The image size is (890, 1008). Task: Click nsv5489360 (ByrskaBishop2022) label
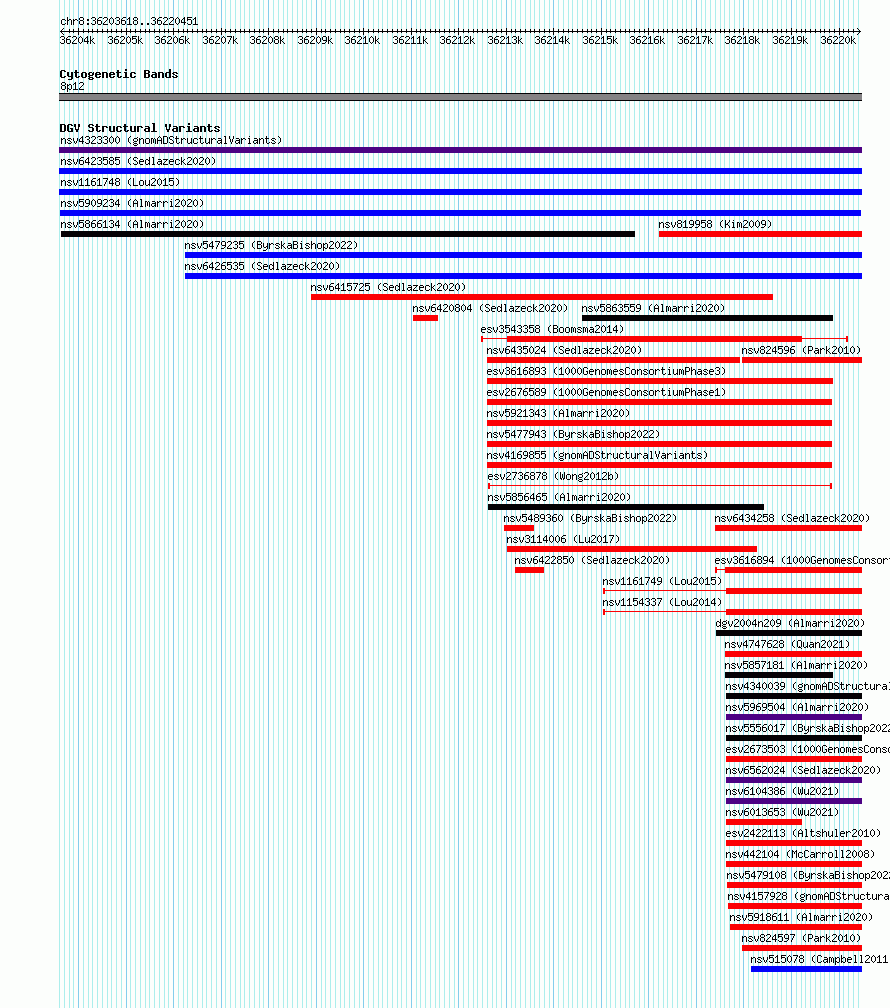coord(590,518)
